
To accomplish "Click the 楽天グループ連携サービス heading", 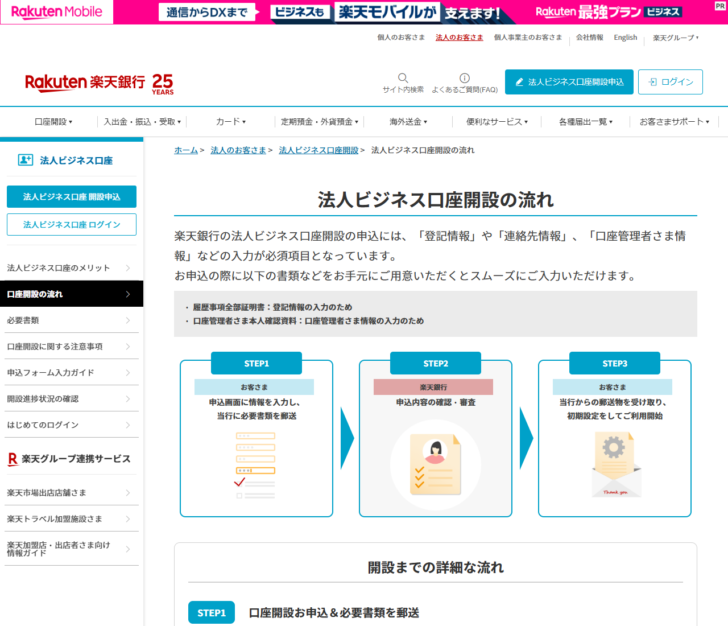I will (x=76, y=459).
